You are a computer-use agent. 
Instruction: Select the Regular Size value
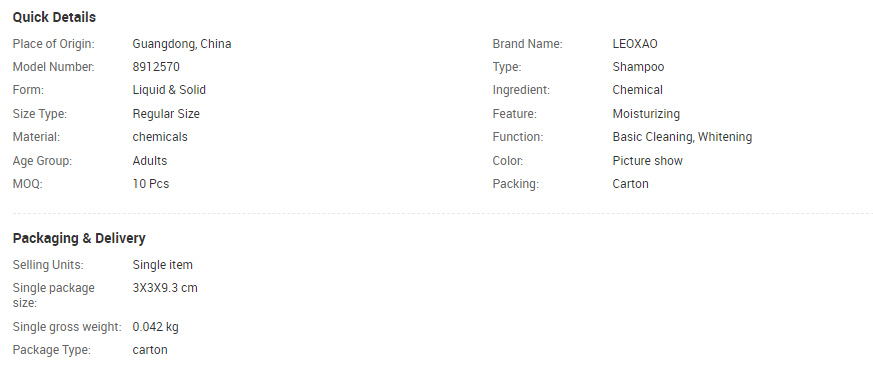pyautogui.click(x=166, y=114)
